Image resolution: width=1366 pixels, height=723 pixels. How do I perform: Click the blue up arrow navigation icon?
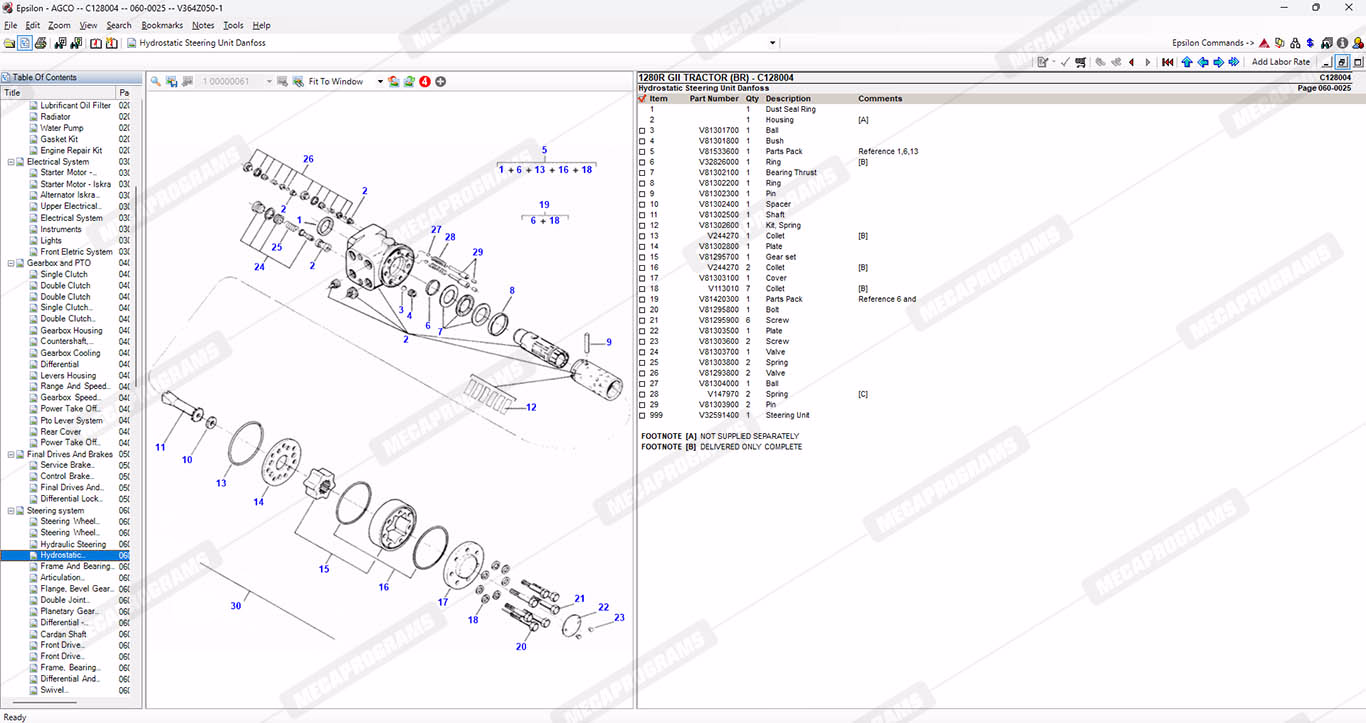pyautogui.click(x=1187, y=62)
